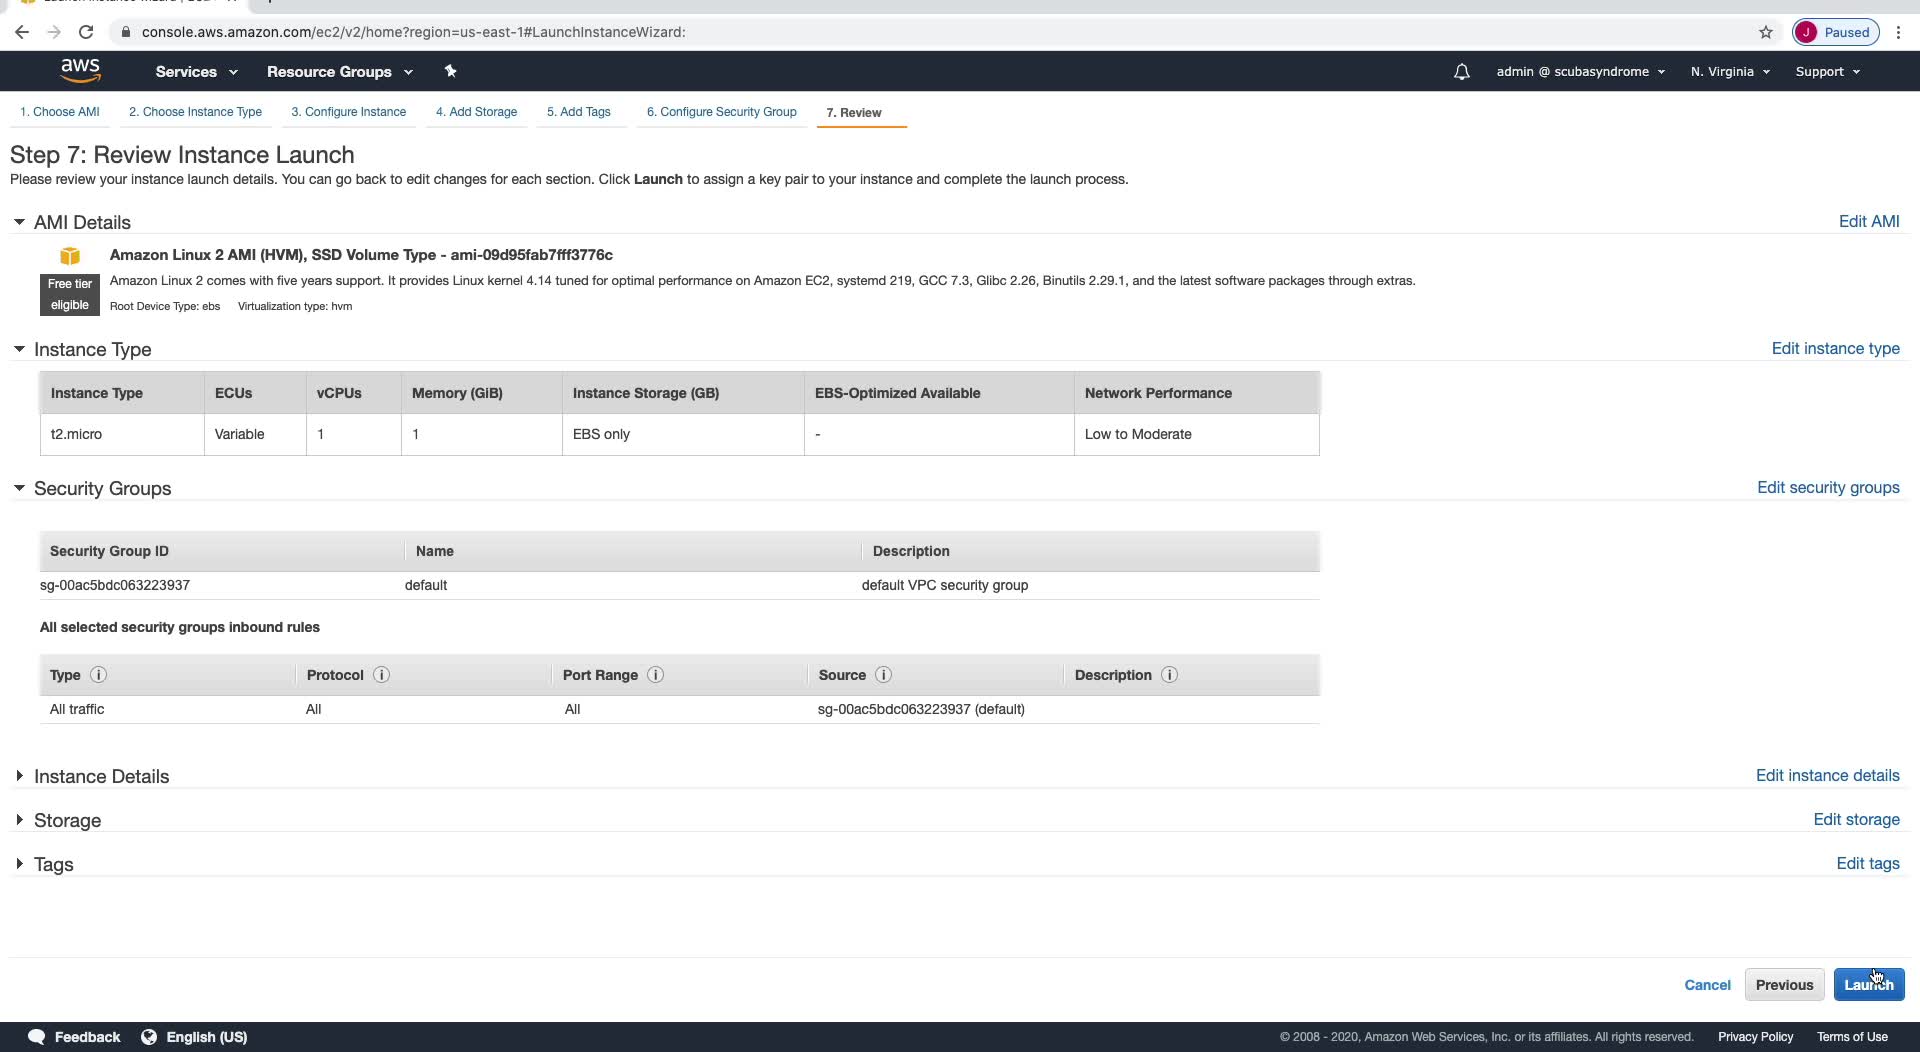Click security group ID sg-00ac5bdc063223937
1920x1052 pixels.
[115, 585]
